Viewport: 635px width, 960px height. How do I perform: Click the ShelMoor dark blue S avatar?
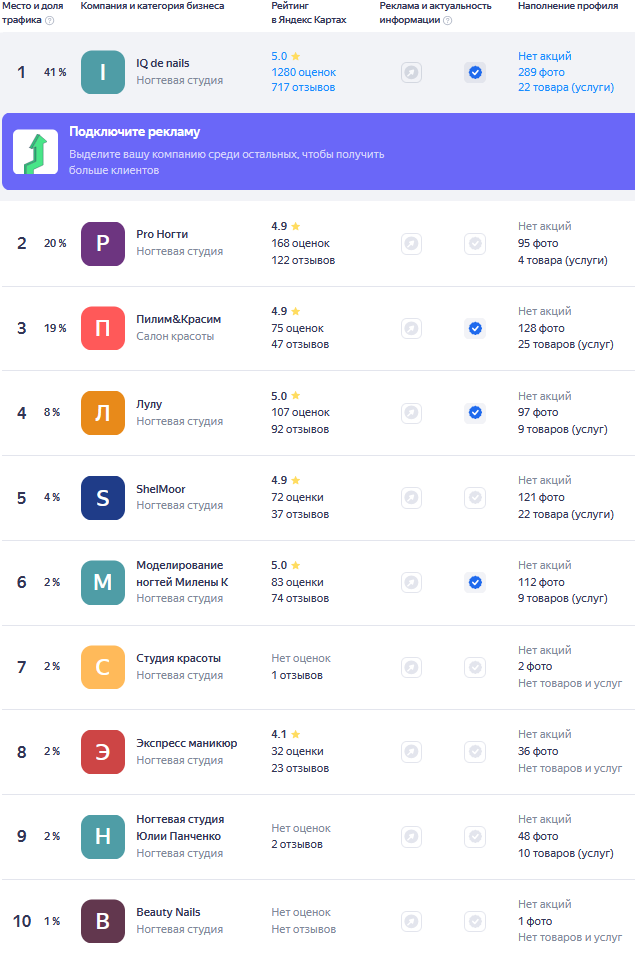[103, 498]
